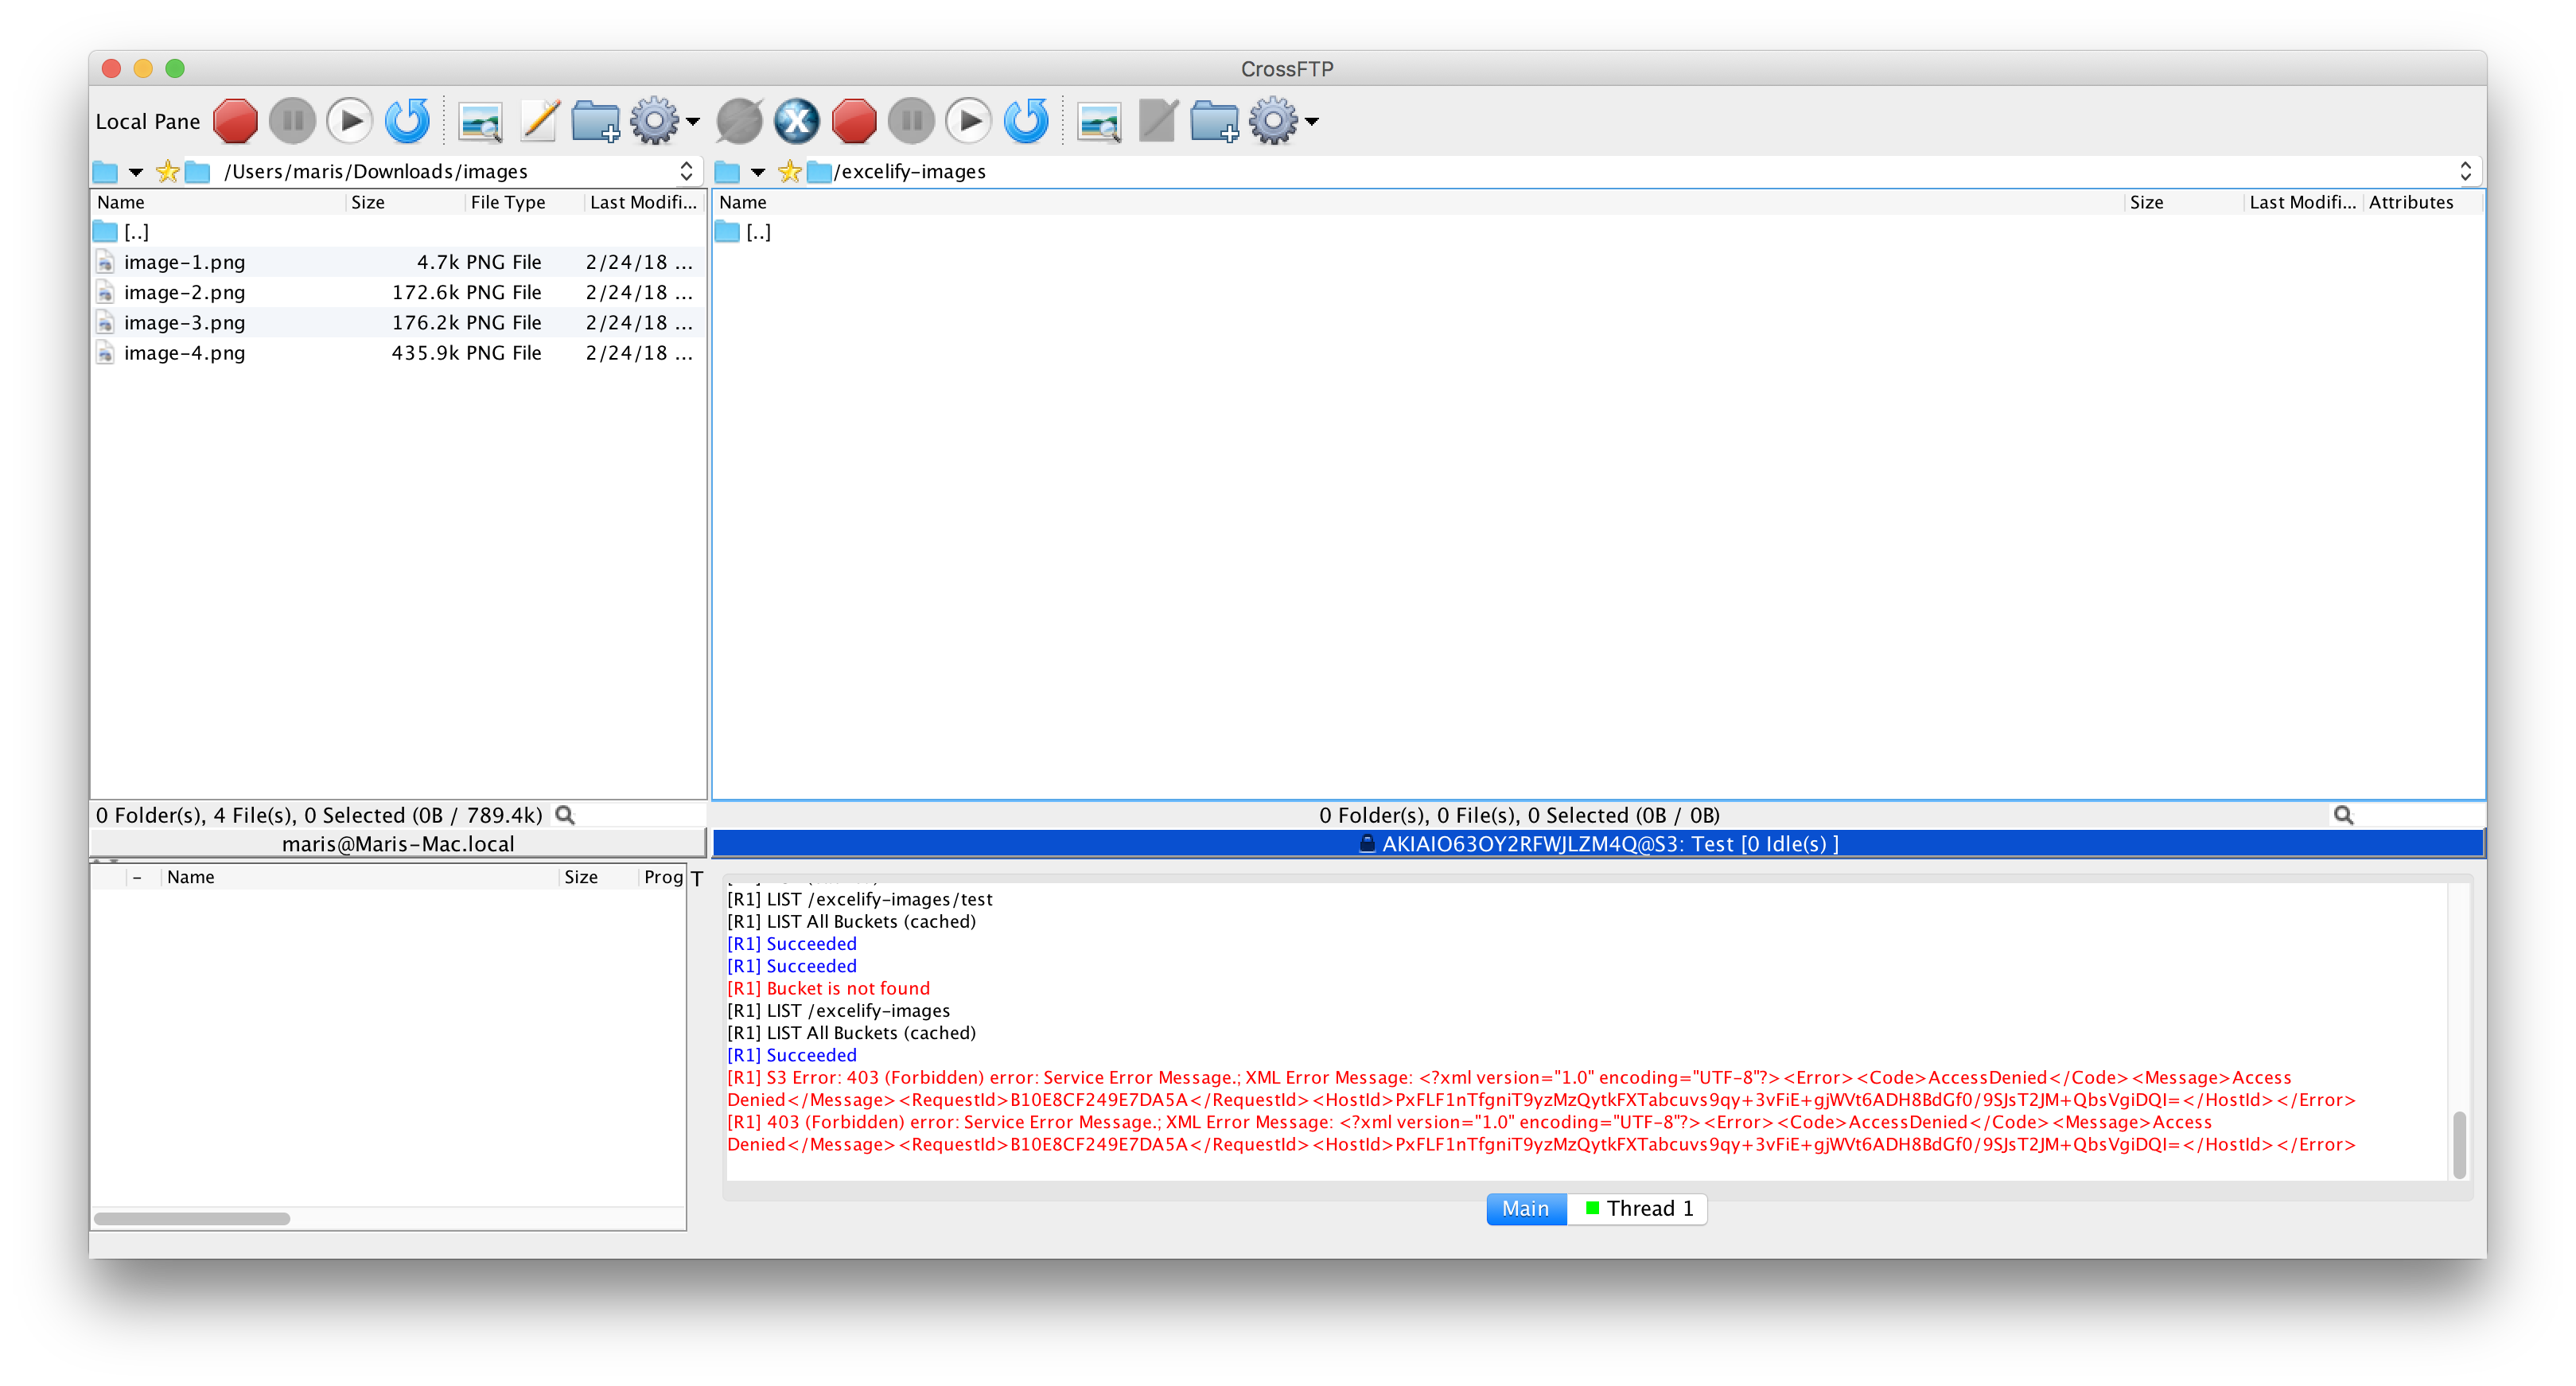Select the Main log tab
Screen dimensions: 2576x1386
tap(1525, 1208)
